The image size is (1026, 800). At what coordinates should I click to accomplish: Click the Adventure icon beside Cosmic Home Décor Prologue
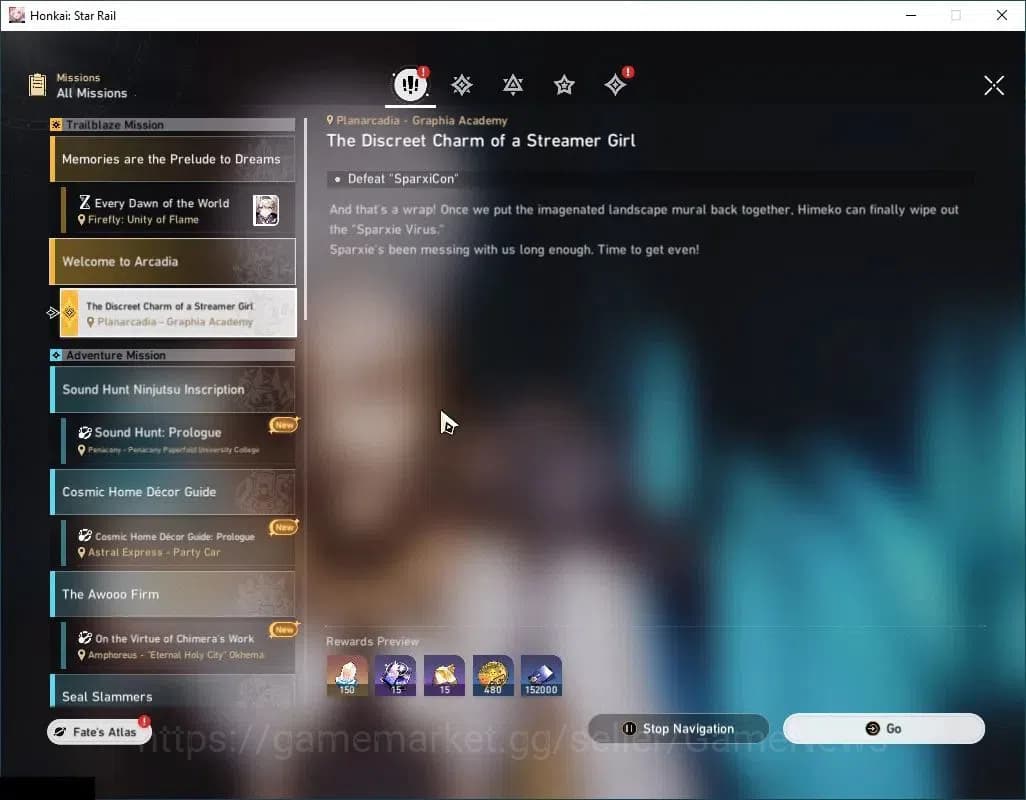pos(84,535)
